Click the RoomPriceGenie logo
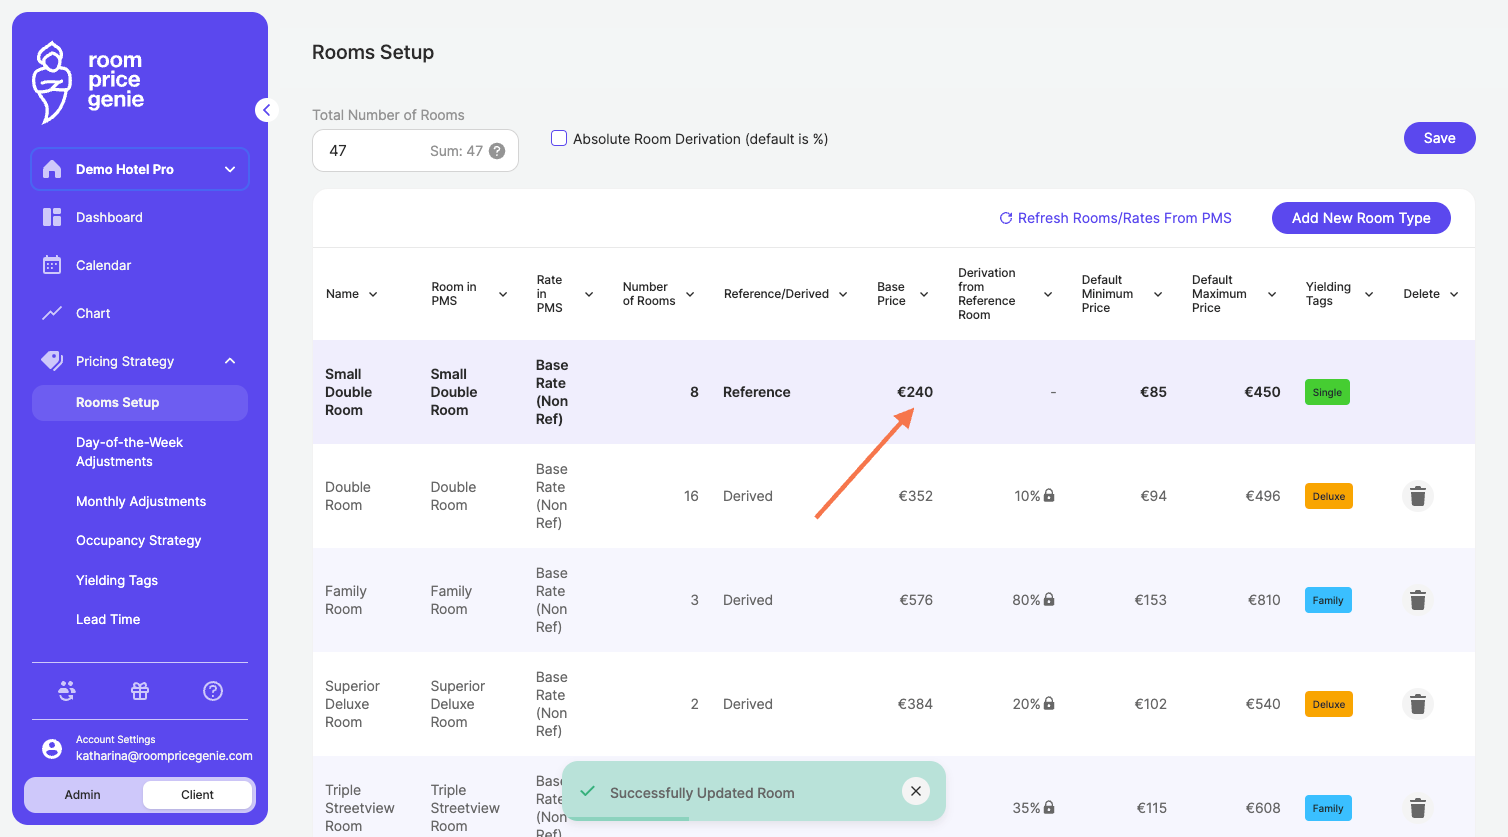 (x=88, y=82)
